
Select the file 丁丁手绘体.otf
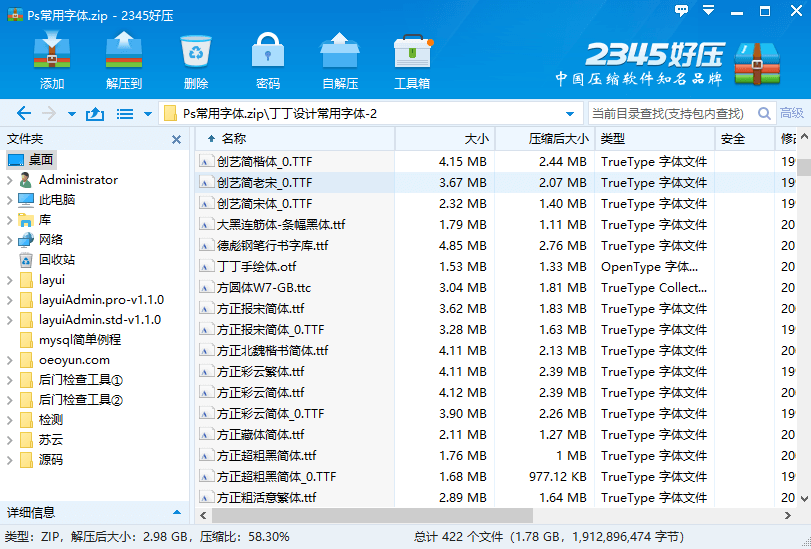click(x=256, y=267)
